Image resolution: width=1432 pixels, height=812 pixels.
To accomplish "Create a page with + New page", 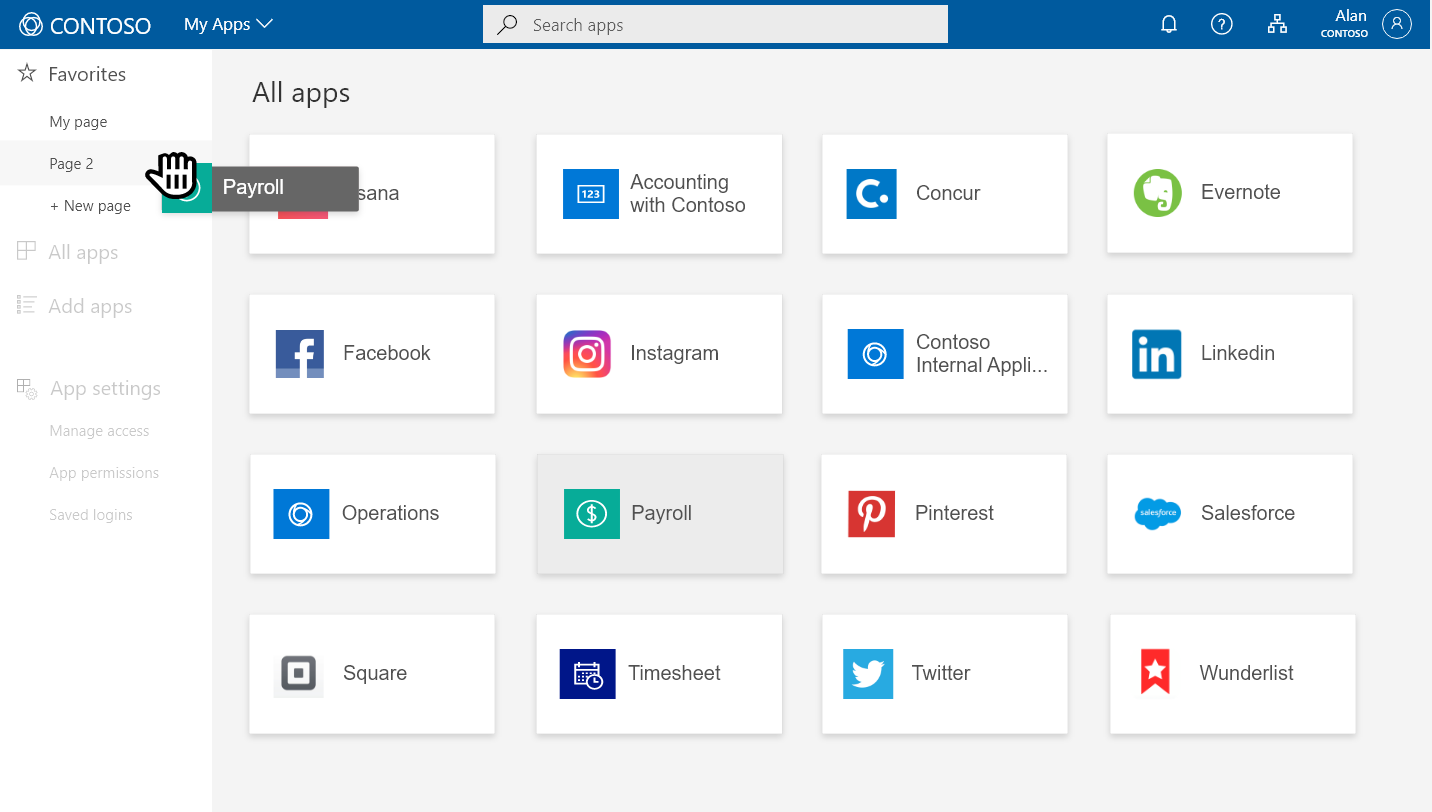I will pyautogui.click(x=90, y=205).
